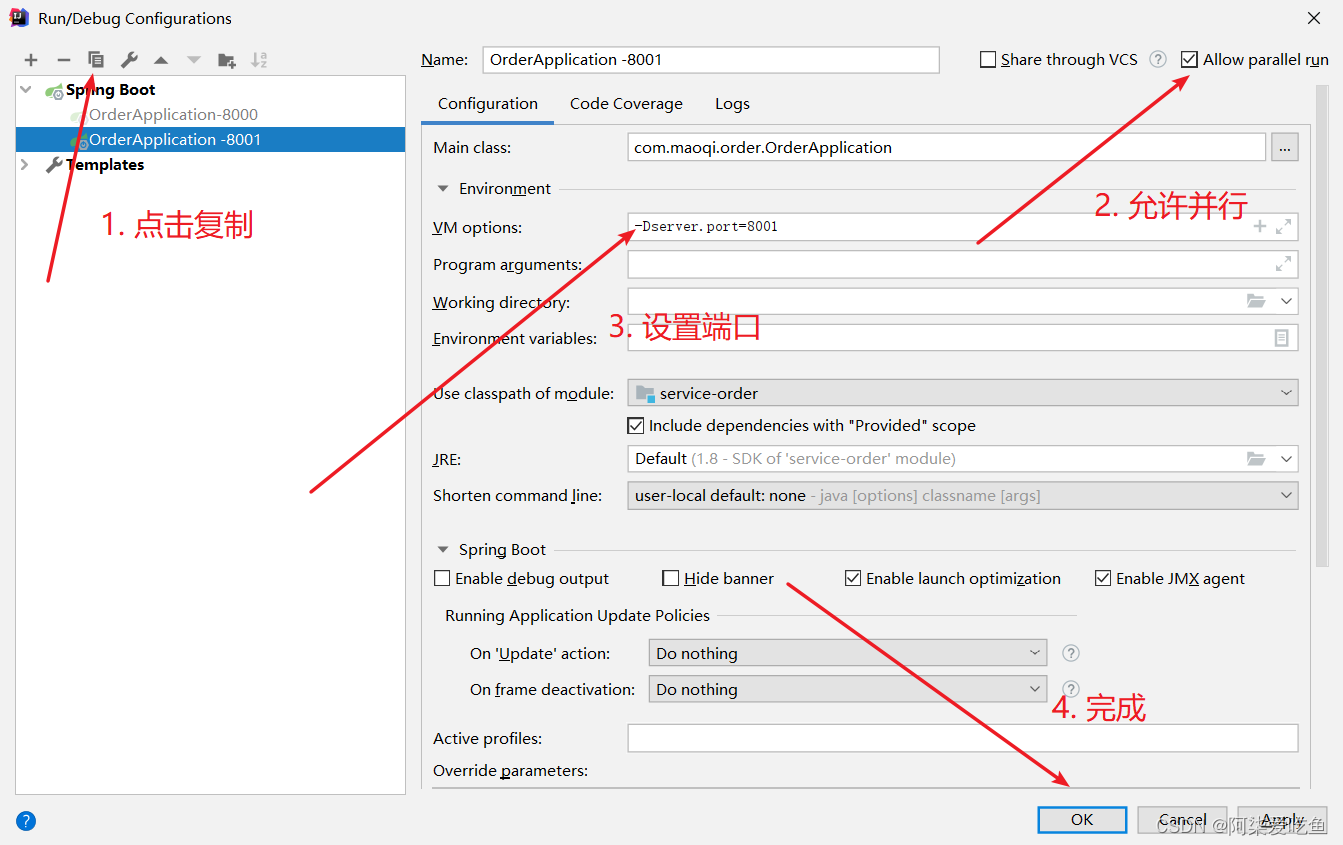Toggle Enable launch optimization checkbox
1343x845 pixels.
(853, 579)
